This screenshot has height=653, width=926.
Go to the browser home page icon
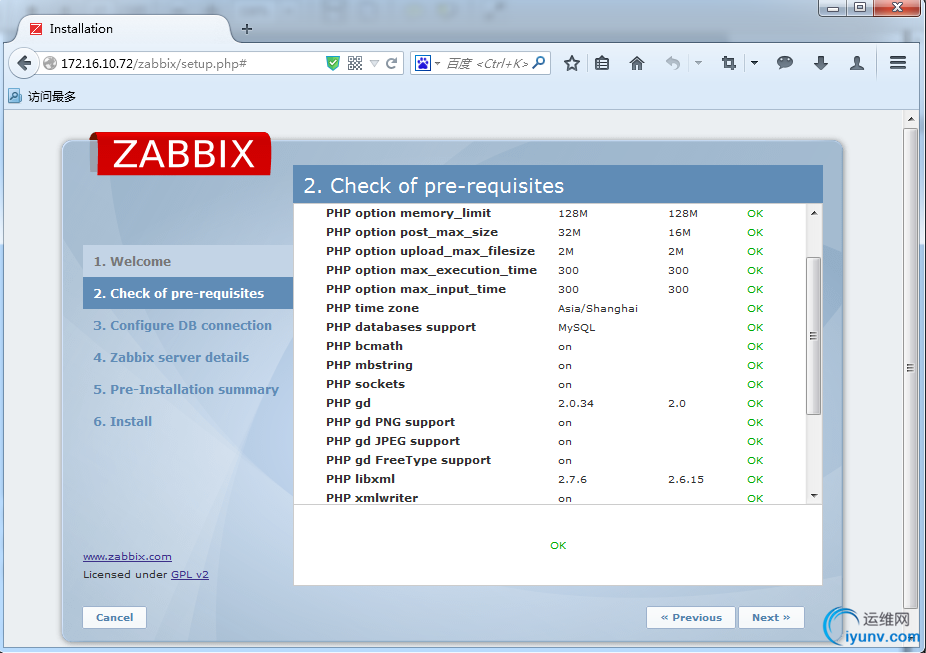tap(637, 63)
